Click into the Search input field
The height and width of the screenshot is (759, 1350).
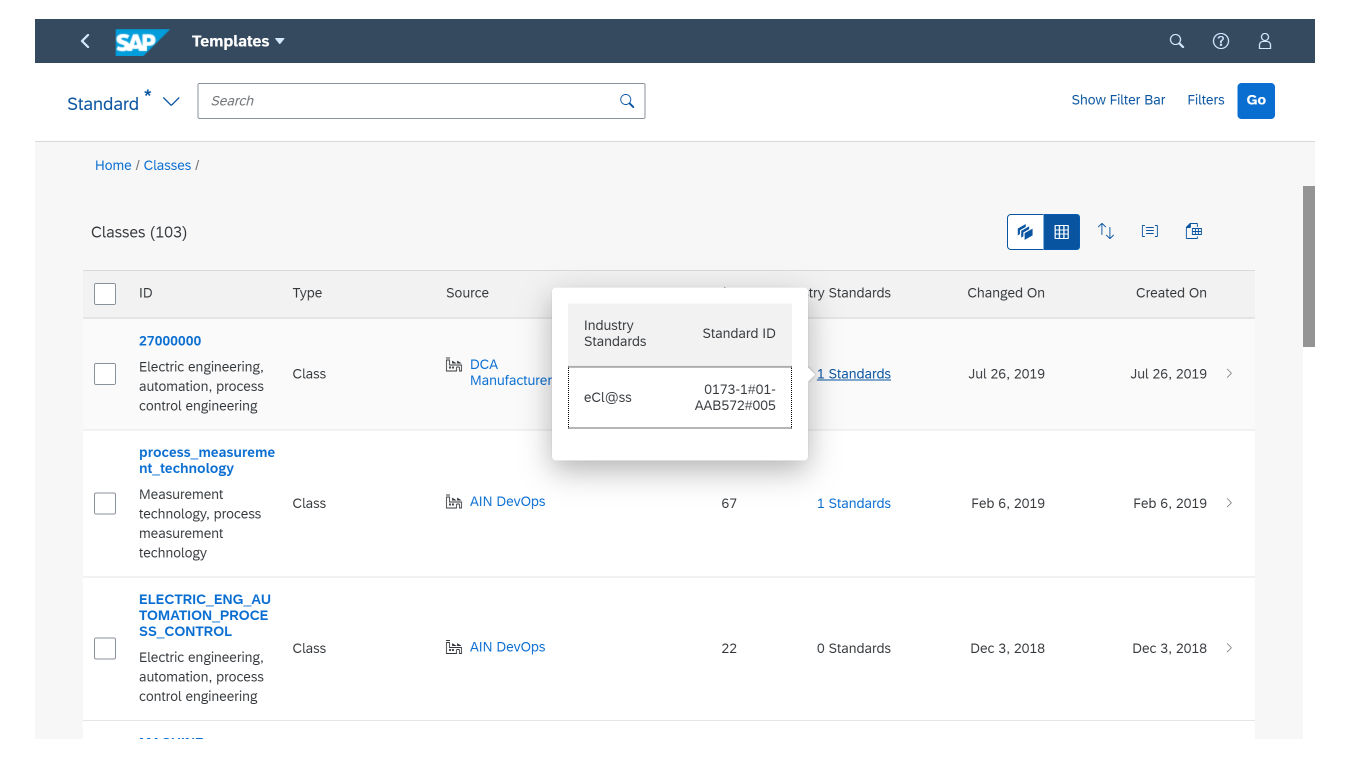click(x=410, y=101)
